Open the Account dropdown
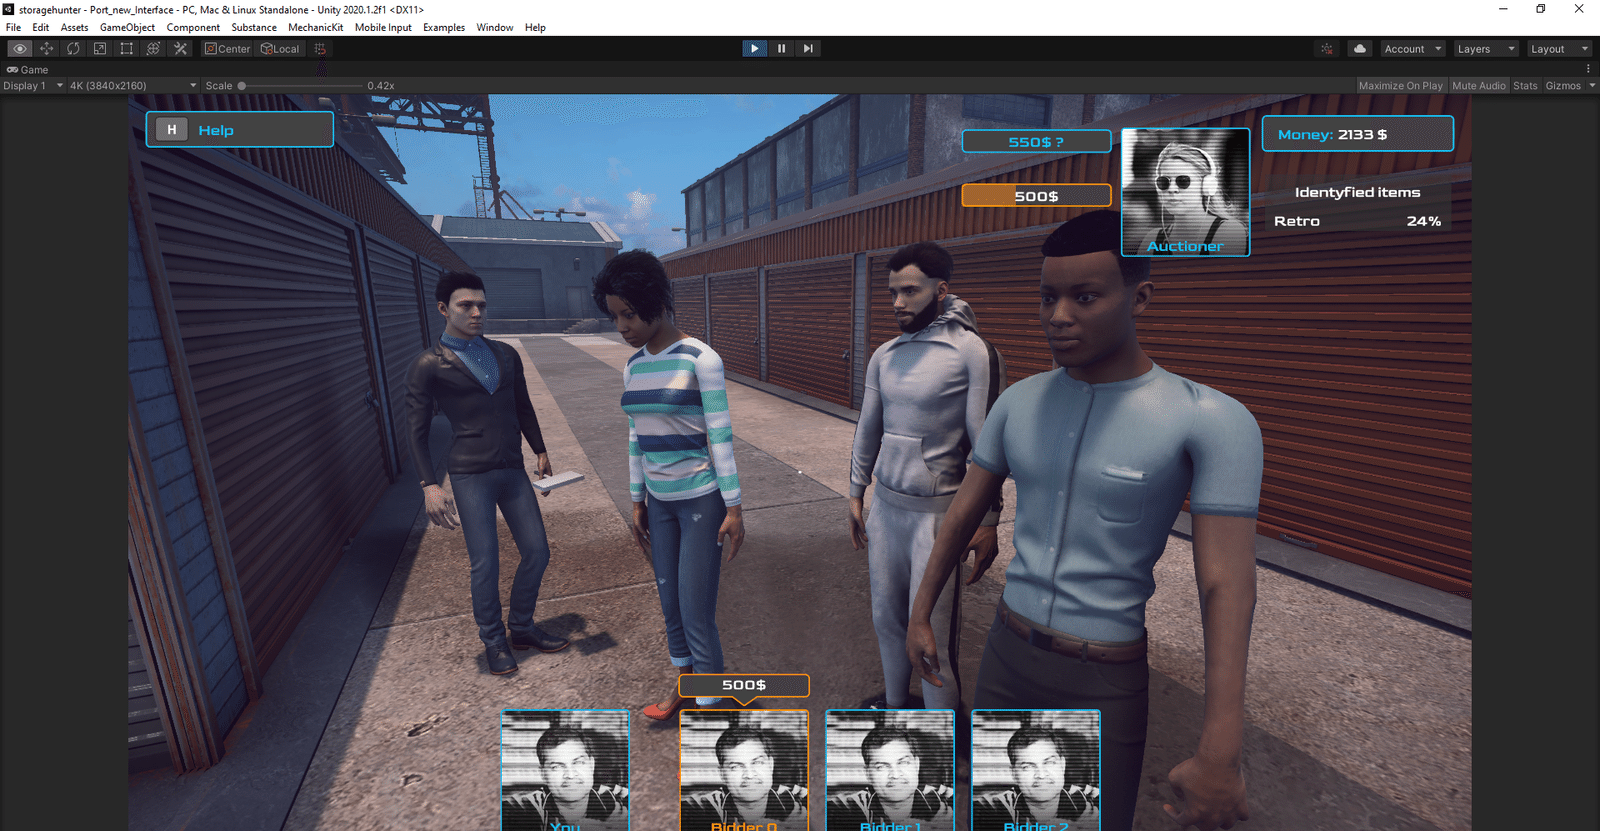The width and height of the screenshot is (1600, 831). pos(1413,48)
